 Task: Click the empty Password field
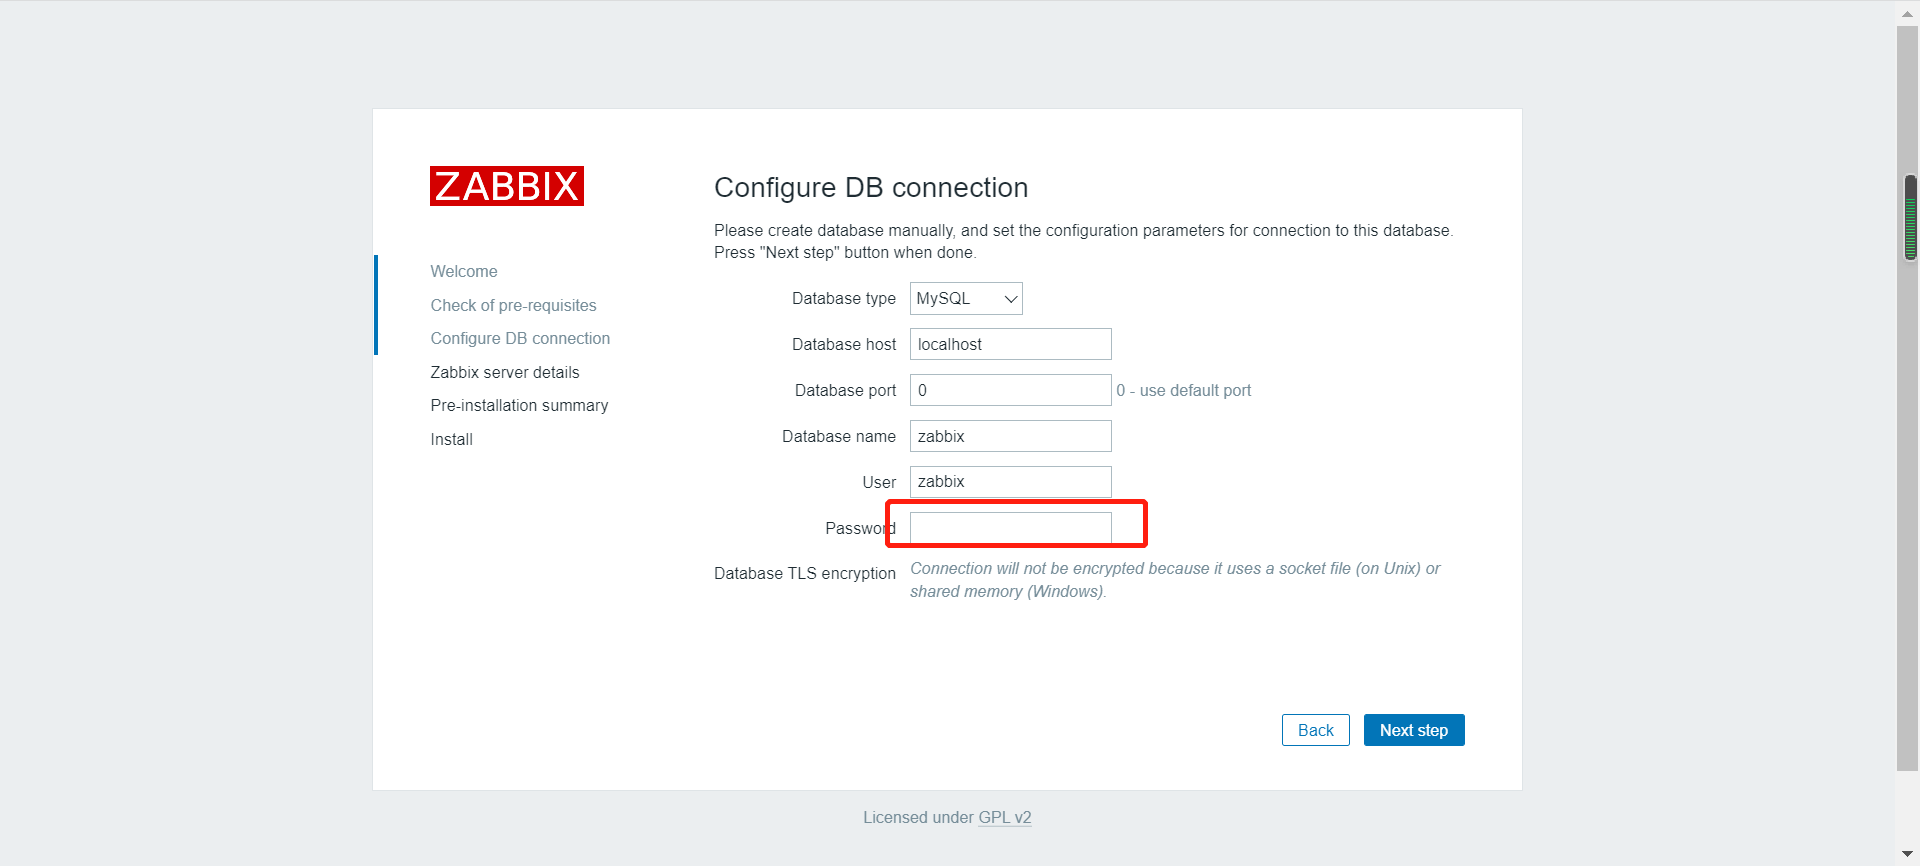(x=1010, y=528)
